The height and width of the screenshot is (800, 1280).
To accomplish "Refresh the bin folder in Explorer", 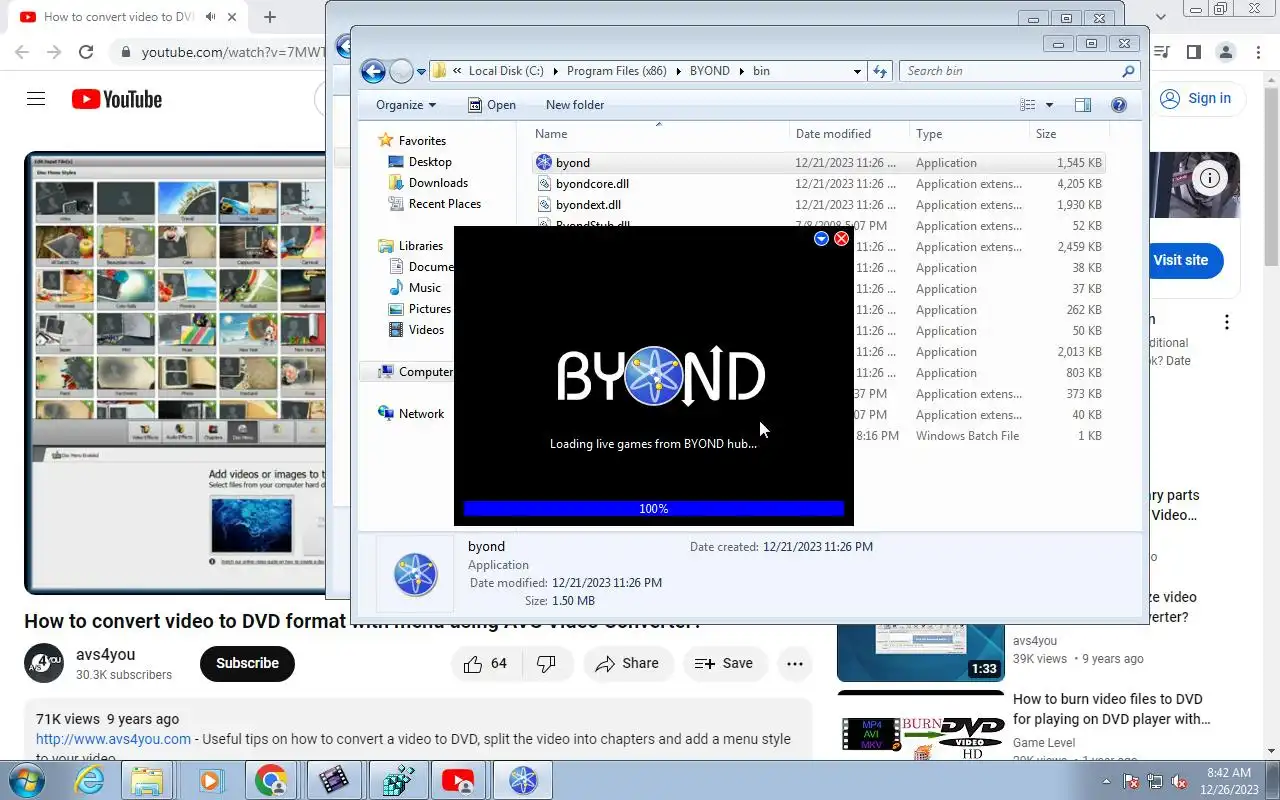I will tap(880, 71).
